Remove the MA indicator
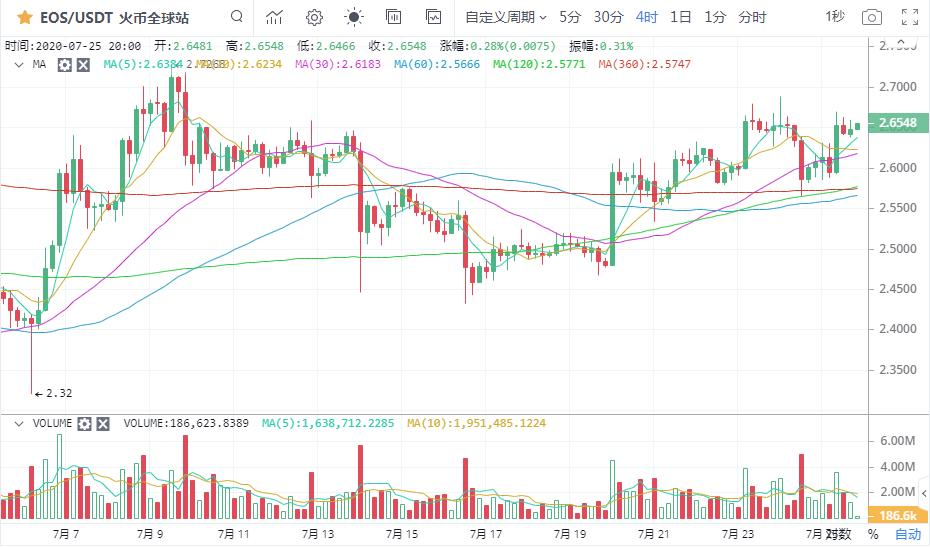This screenshot has height=547, width=930. click(83, 64)
